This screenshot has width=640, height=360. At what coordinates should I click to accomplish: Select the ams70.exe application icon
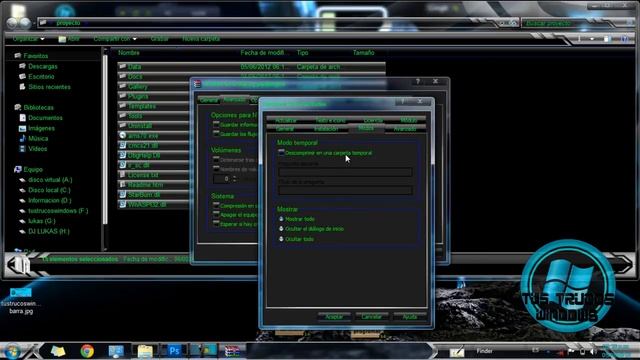click(122, 135)
